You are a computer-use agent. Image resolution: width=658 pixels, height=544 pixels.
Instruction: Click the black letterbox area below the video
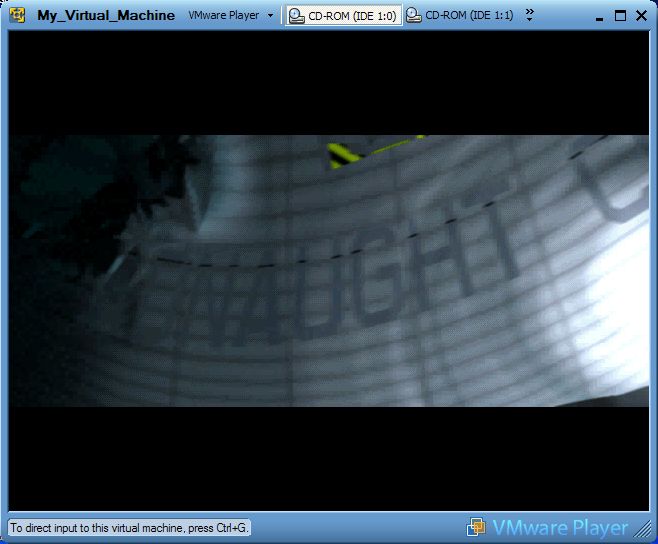(x=328, y=458)
